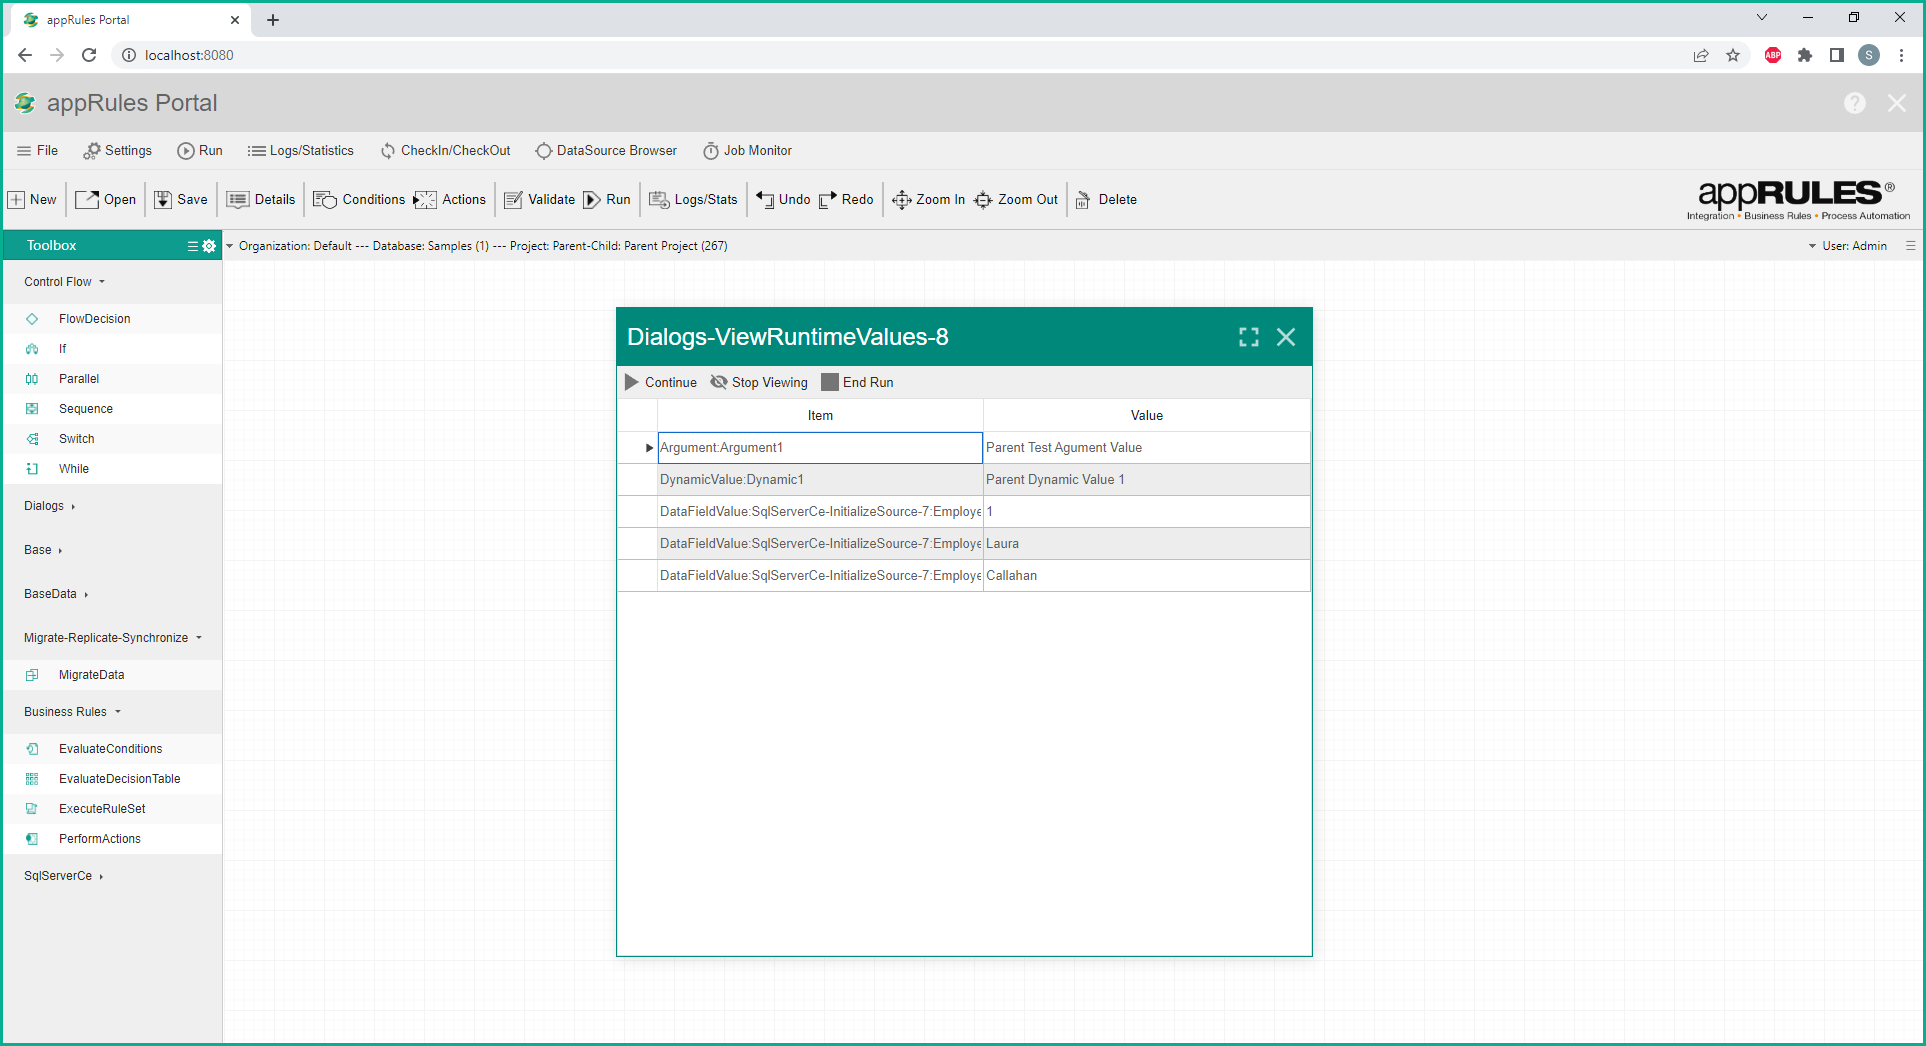Image resolution: width=1926 pixels, height=1046 pixels.
Task: Open the DataSource Browser menu
Action: click(x=606, y=151)
